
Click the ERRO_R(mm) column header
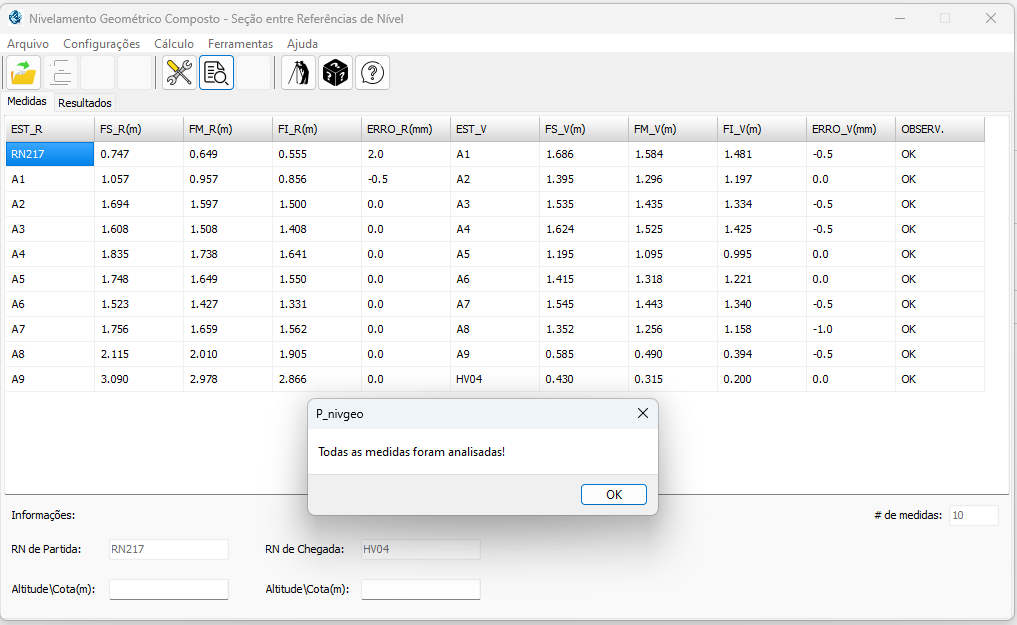click(x=406, y=129)
